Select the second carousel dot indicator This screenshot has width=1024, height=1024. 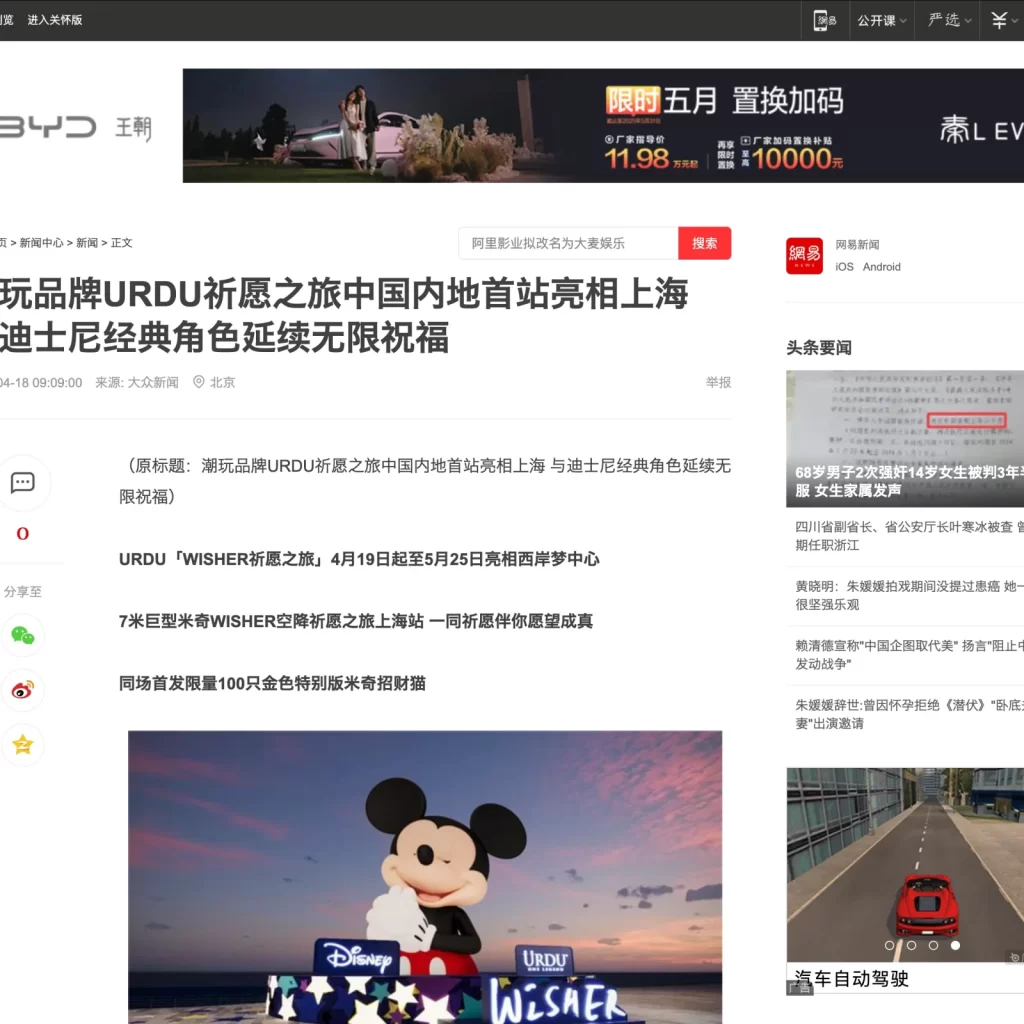pos(912,946)
